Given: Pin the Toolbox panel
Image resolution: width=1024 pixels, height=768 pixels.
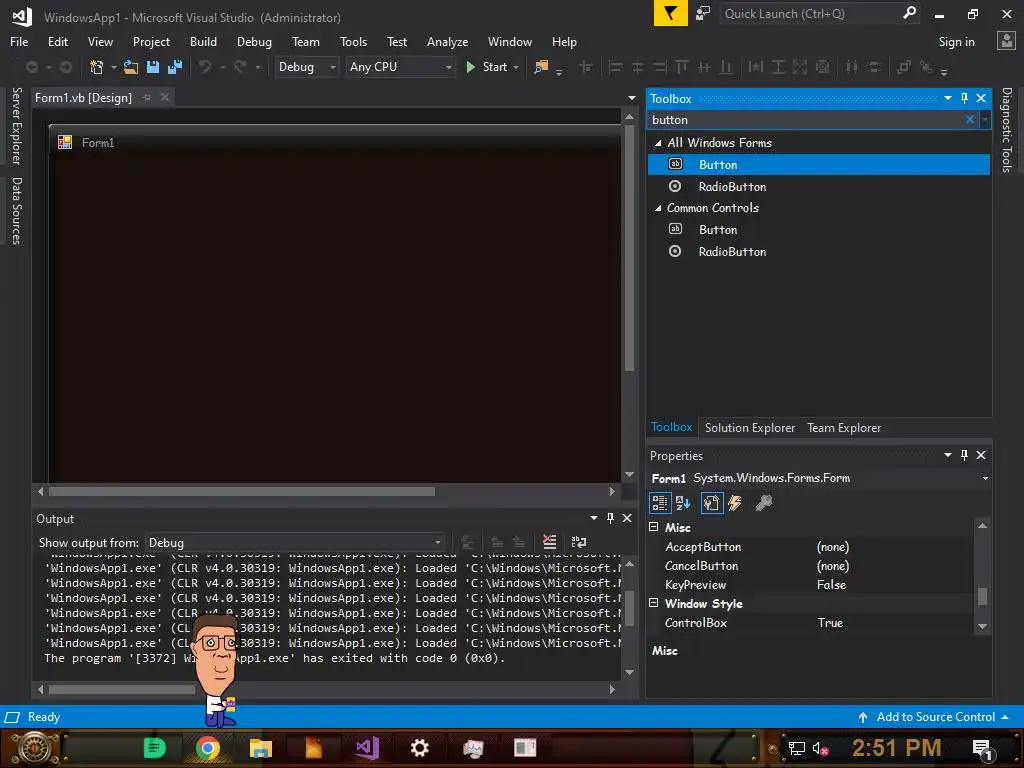Looking at the screenshot, I should [964, 98].
